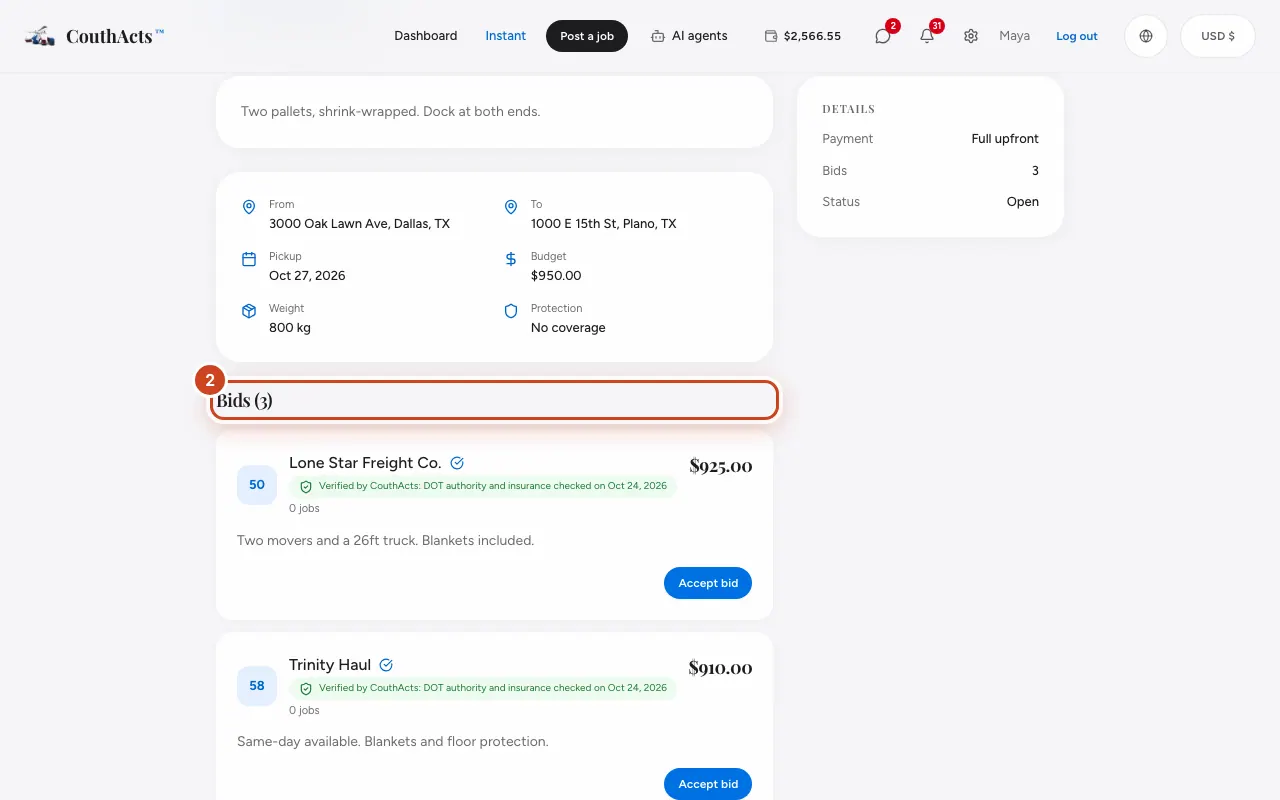Click the To location pin icon
This screenshot has height=800, width=1280.
pos(511,207)
